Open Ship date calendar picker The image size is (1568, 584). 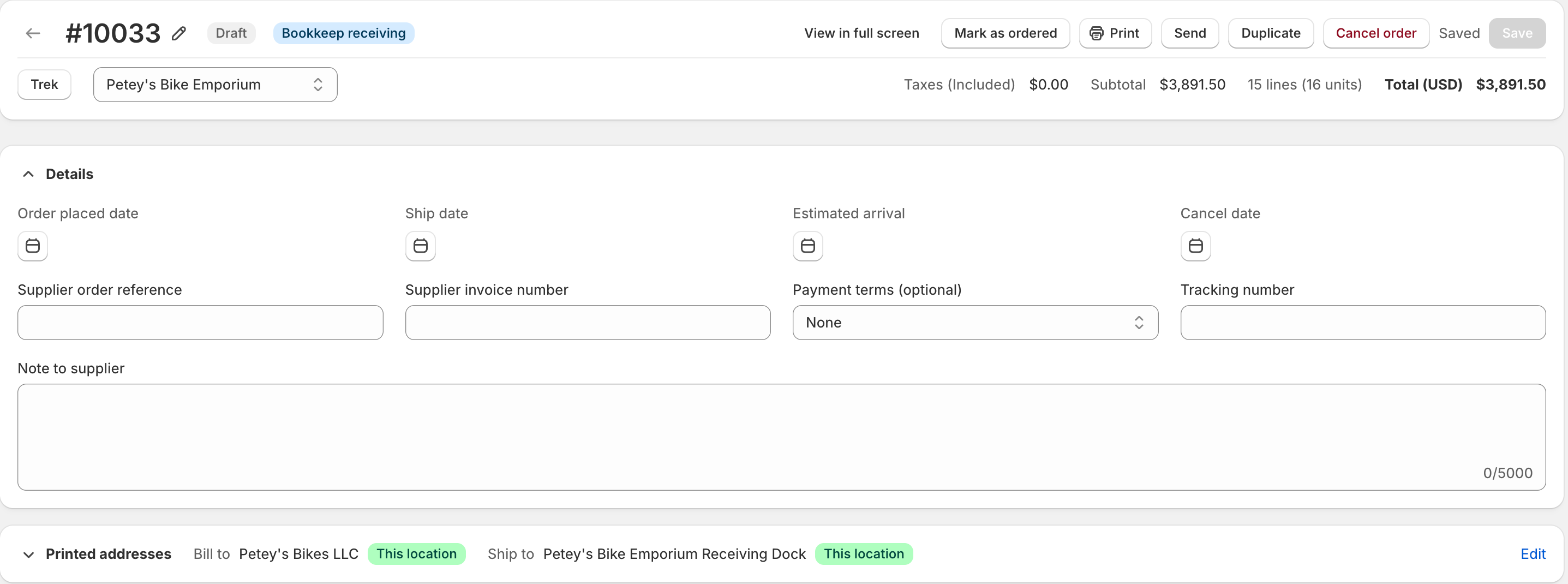pos(420,246)
